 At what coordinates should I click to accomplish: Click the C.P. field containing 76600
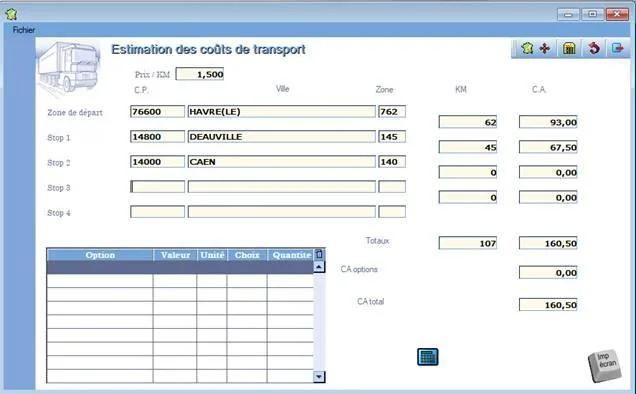pyautogui.click(x=157, y=112)
